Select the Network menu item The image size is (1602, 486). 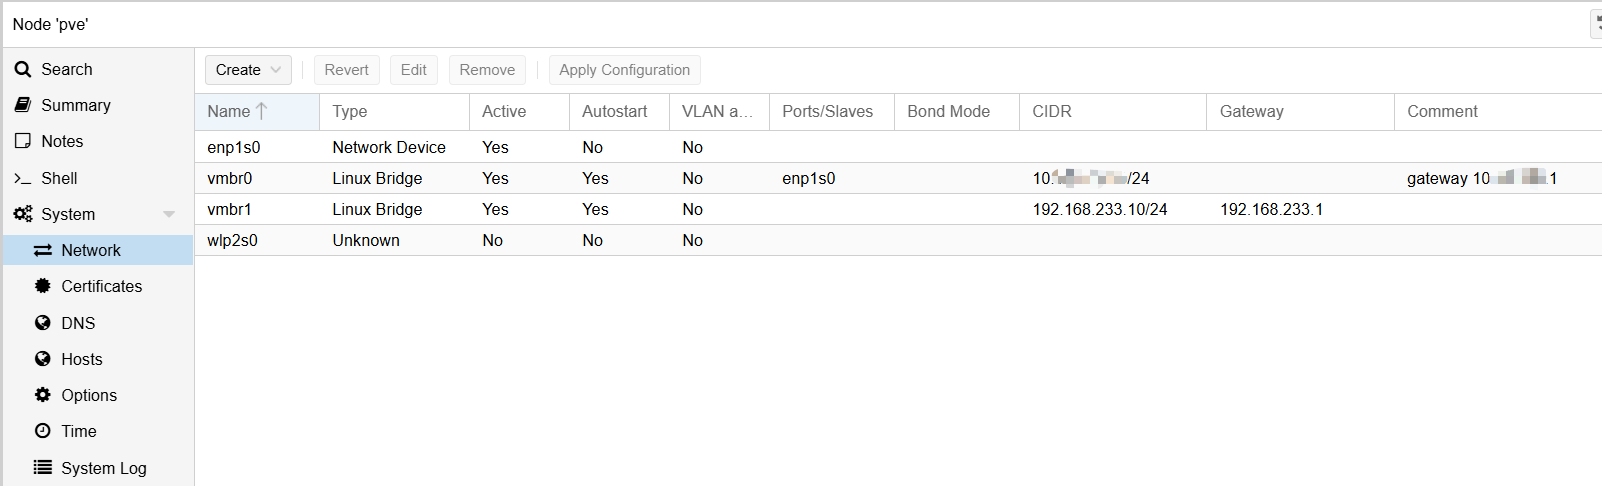point(90,250)
